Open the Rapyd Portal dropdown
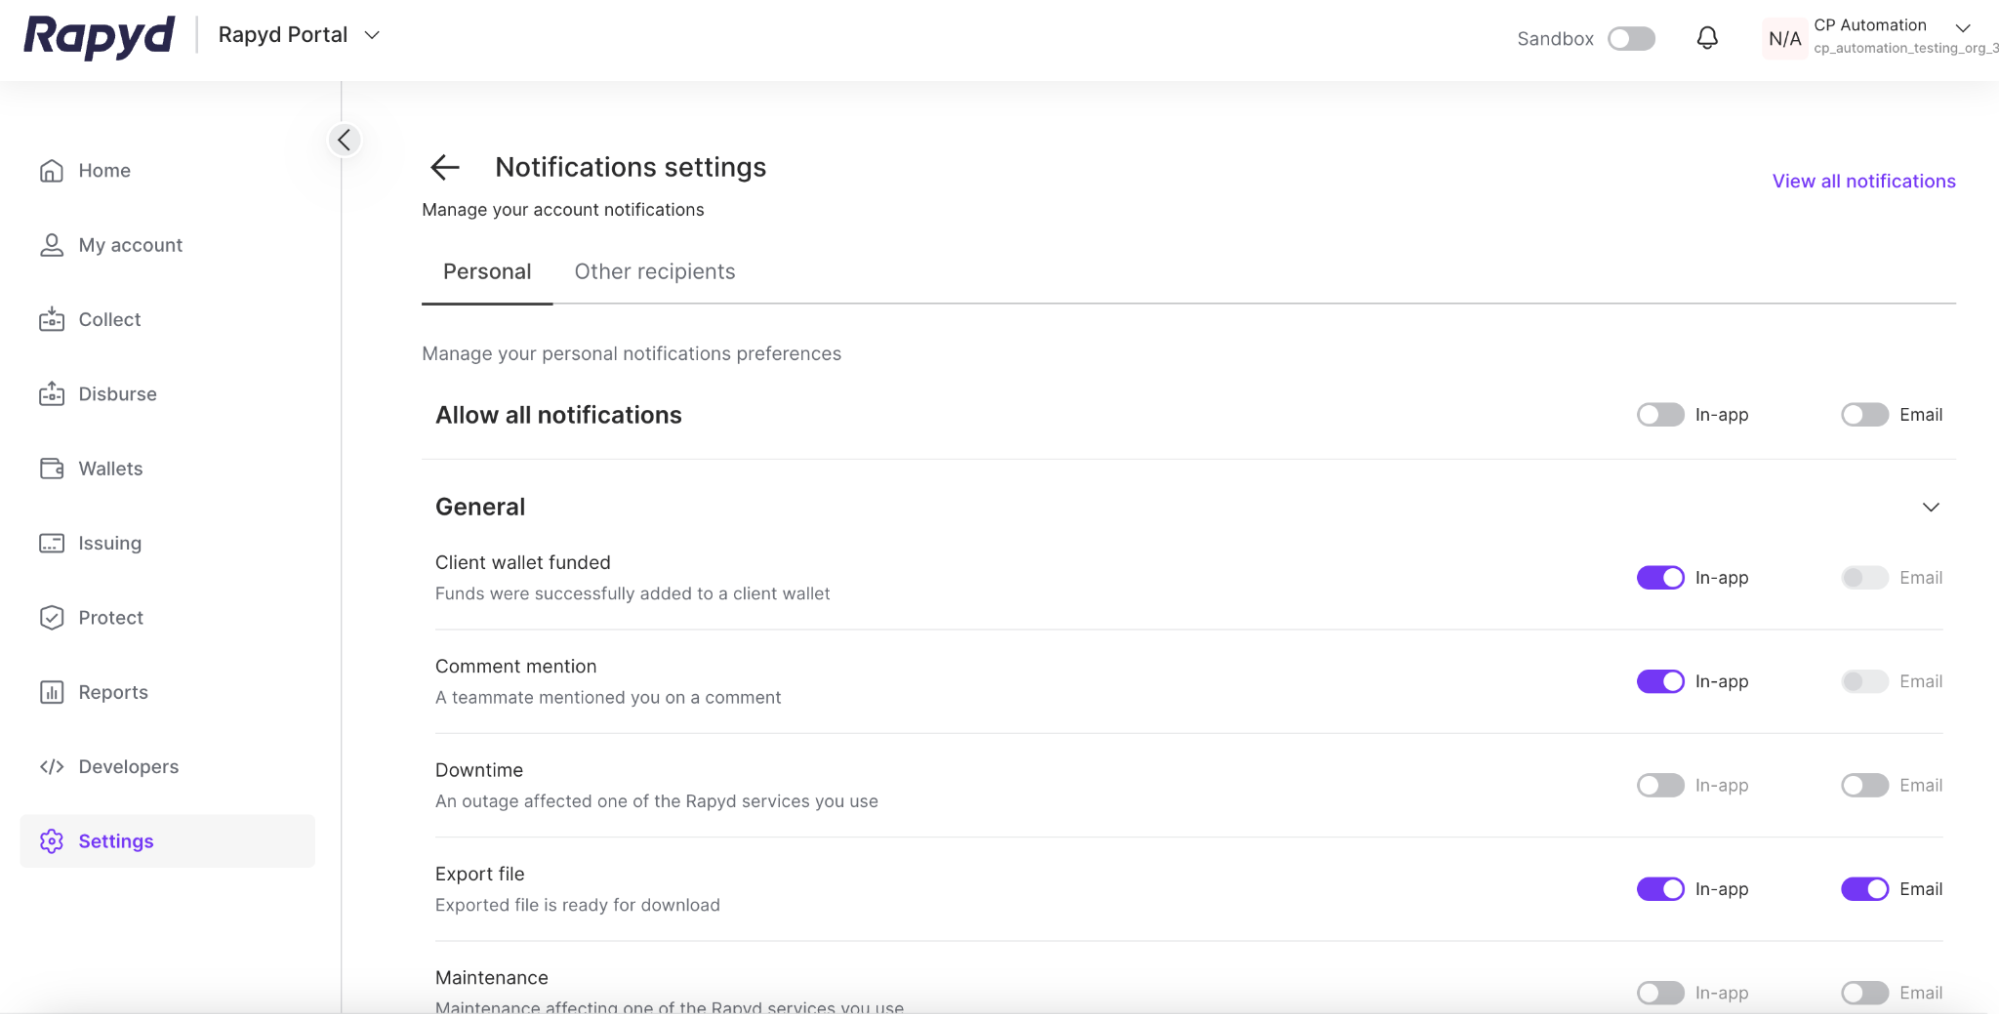The width and height of the screenshot is (1999, 1015). [296, 34]
